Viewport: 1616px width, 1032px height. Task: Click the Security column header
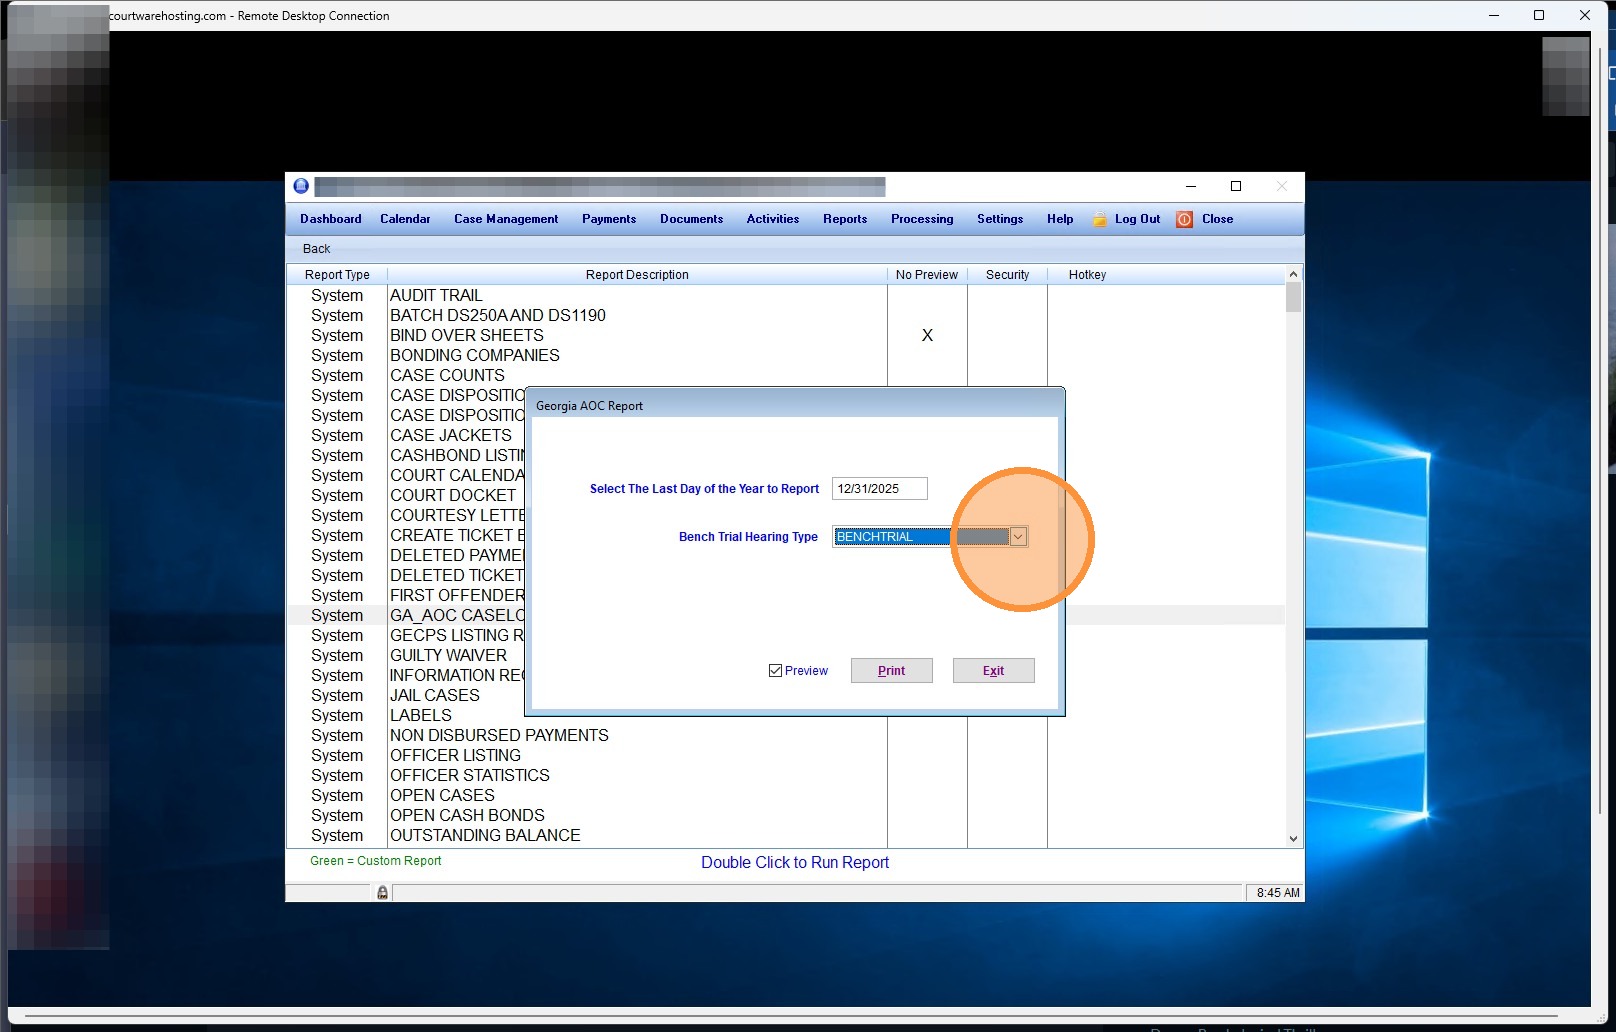coord(1007,275)
